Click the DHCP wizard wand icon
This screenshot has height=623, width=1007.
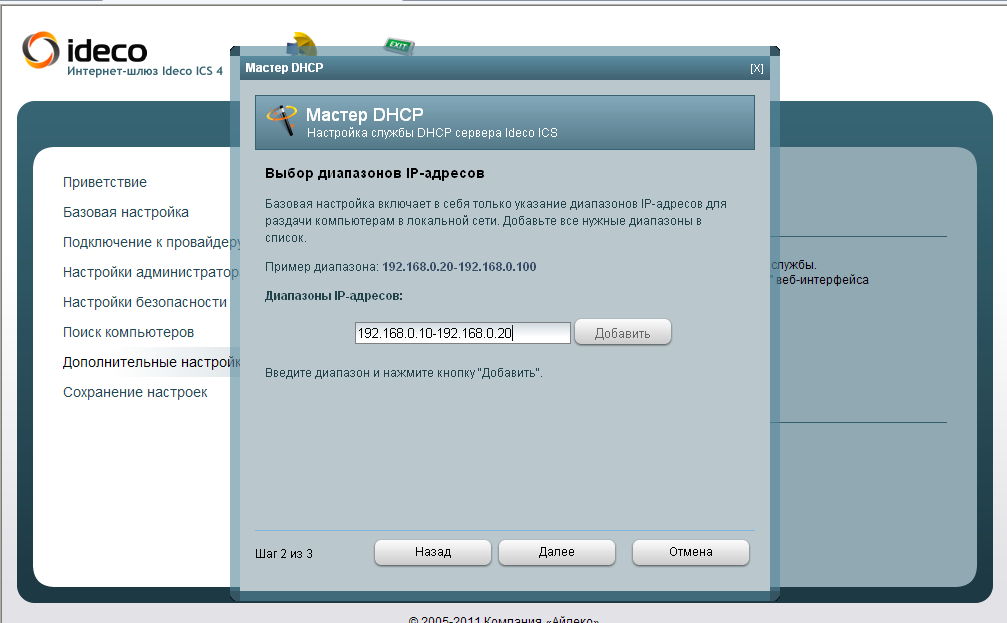pyautogui.click(x=282, y=120)
